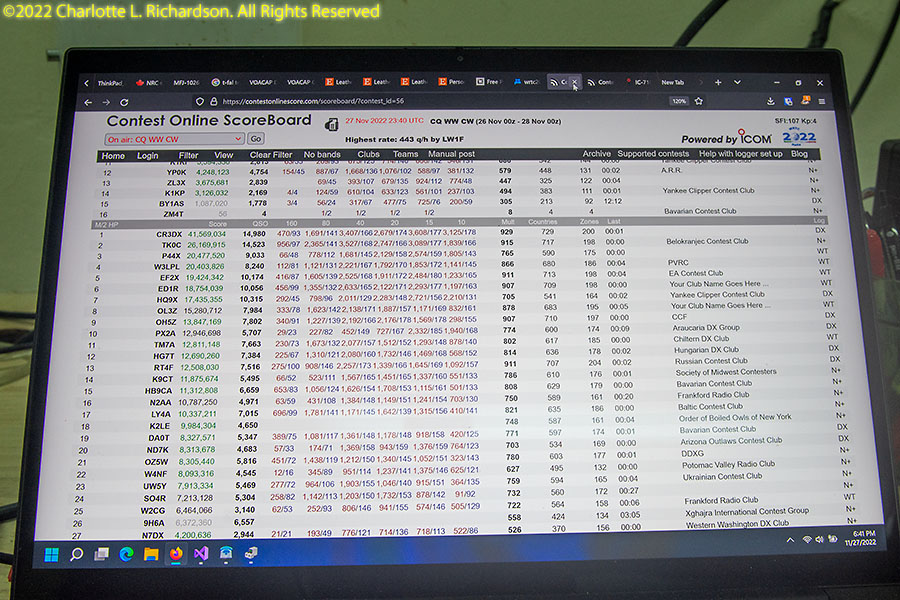Launch Visual Studio from the taskbar
This screenshot has height=600, width=900.
coord(202,552)
